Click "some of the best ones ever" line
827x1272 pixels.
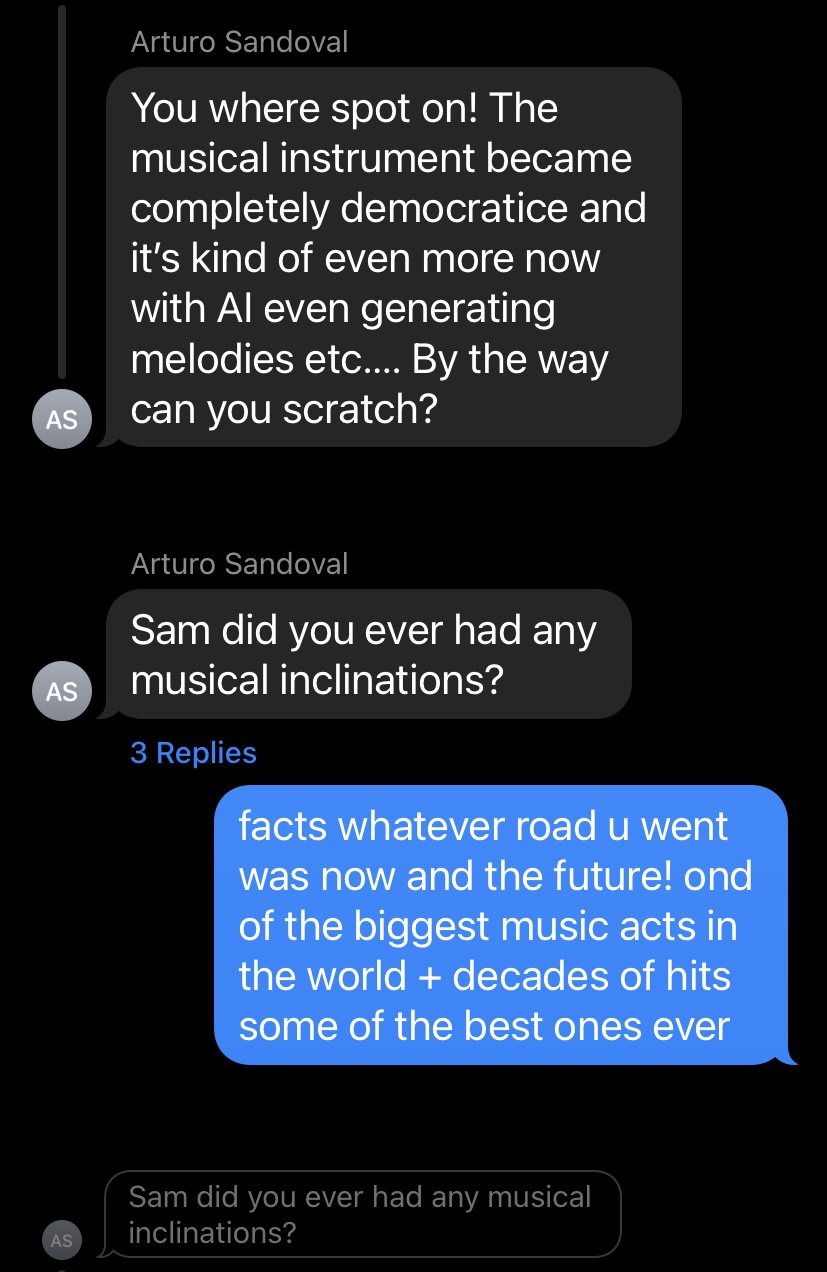coord(484,1026)
